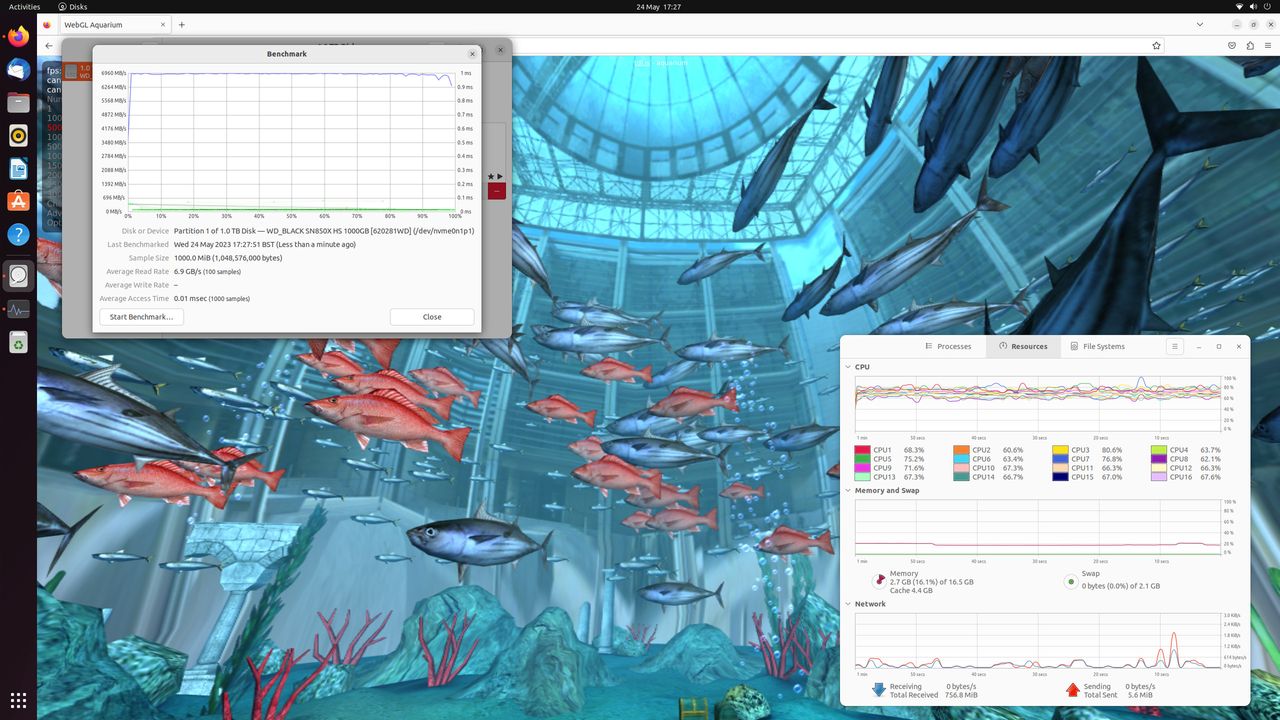Show applications grid in the dock
This screenshot has height=720, width=1280.
18,699
